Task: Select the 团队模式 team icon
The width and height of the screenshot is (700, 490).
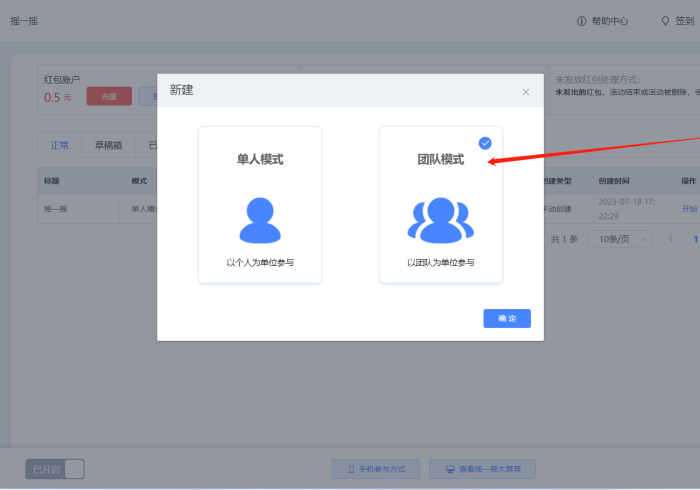Action: coord(440,221)
